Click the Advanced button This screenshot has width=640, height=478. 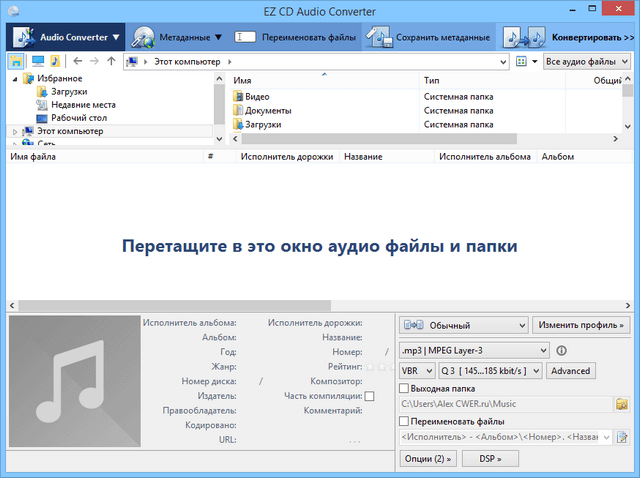(571, 371)
